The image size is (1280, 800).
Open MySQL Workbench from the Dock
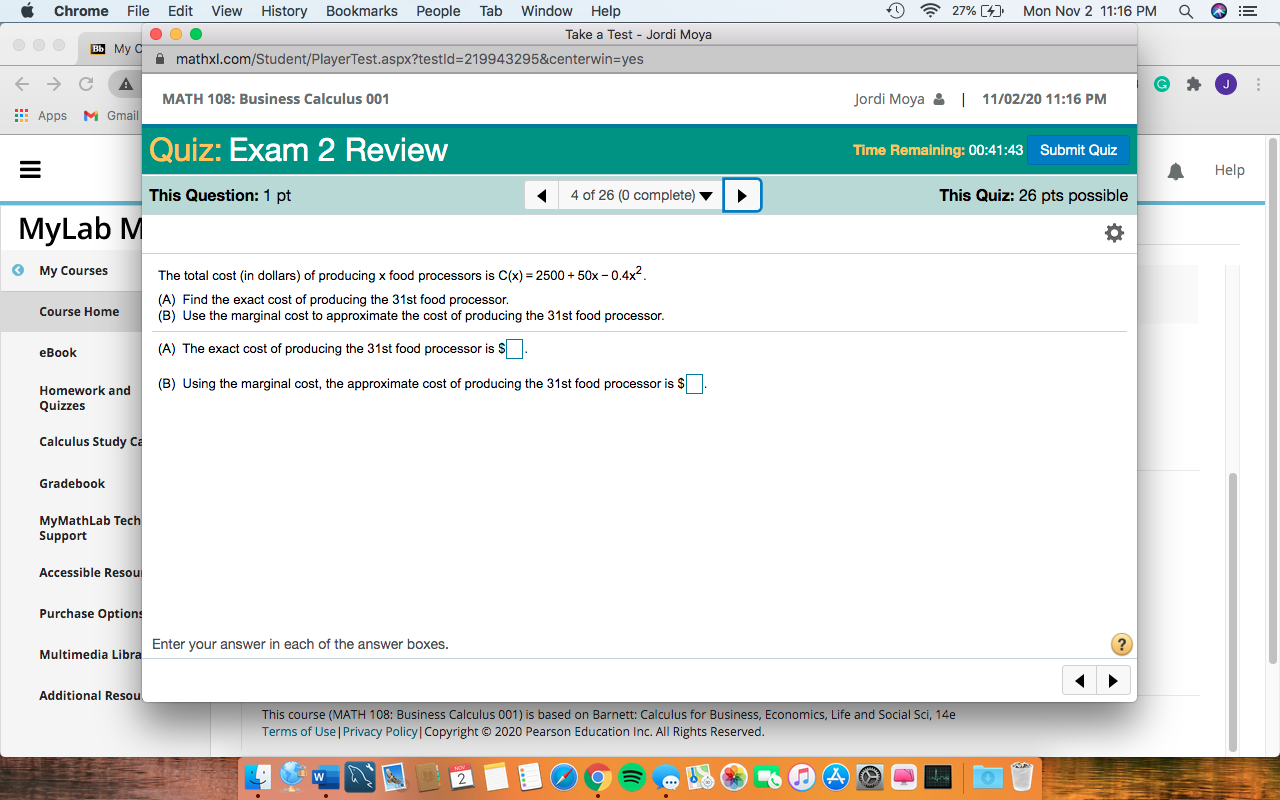[x=360, y=777]
